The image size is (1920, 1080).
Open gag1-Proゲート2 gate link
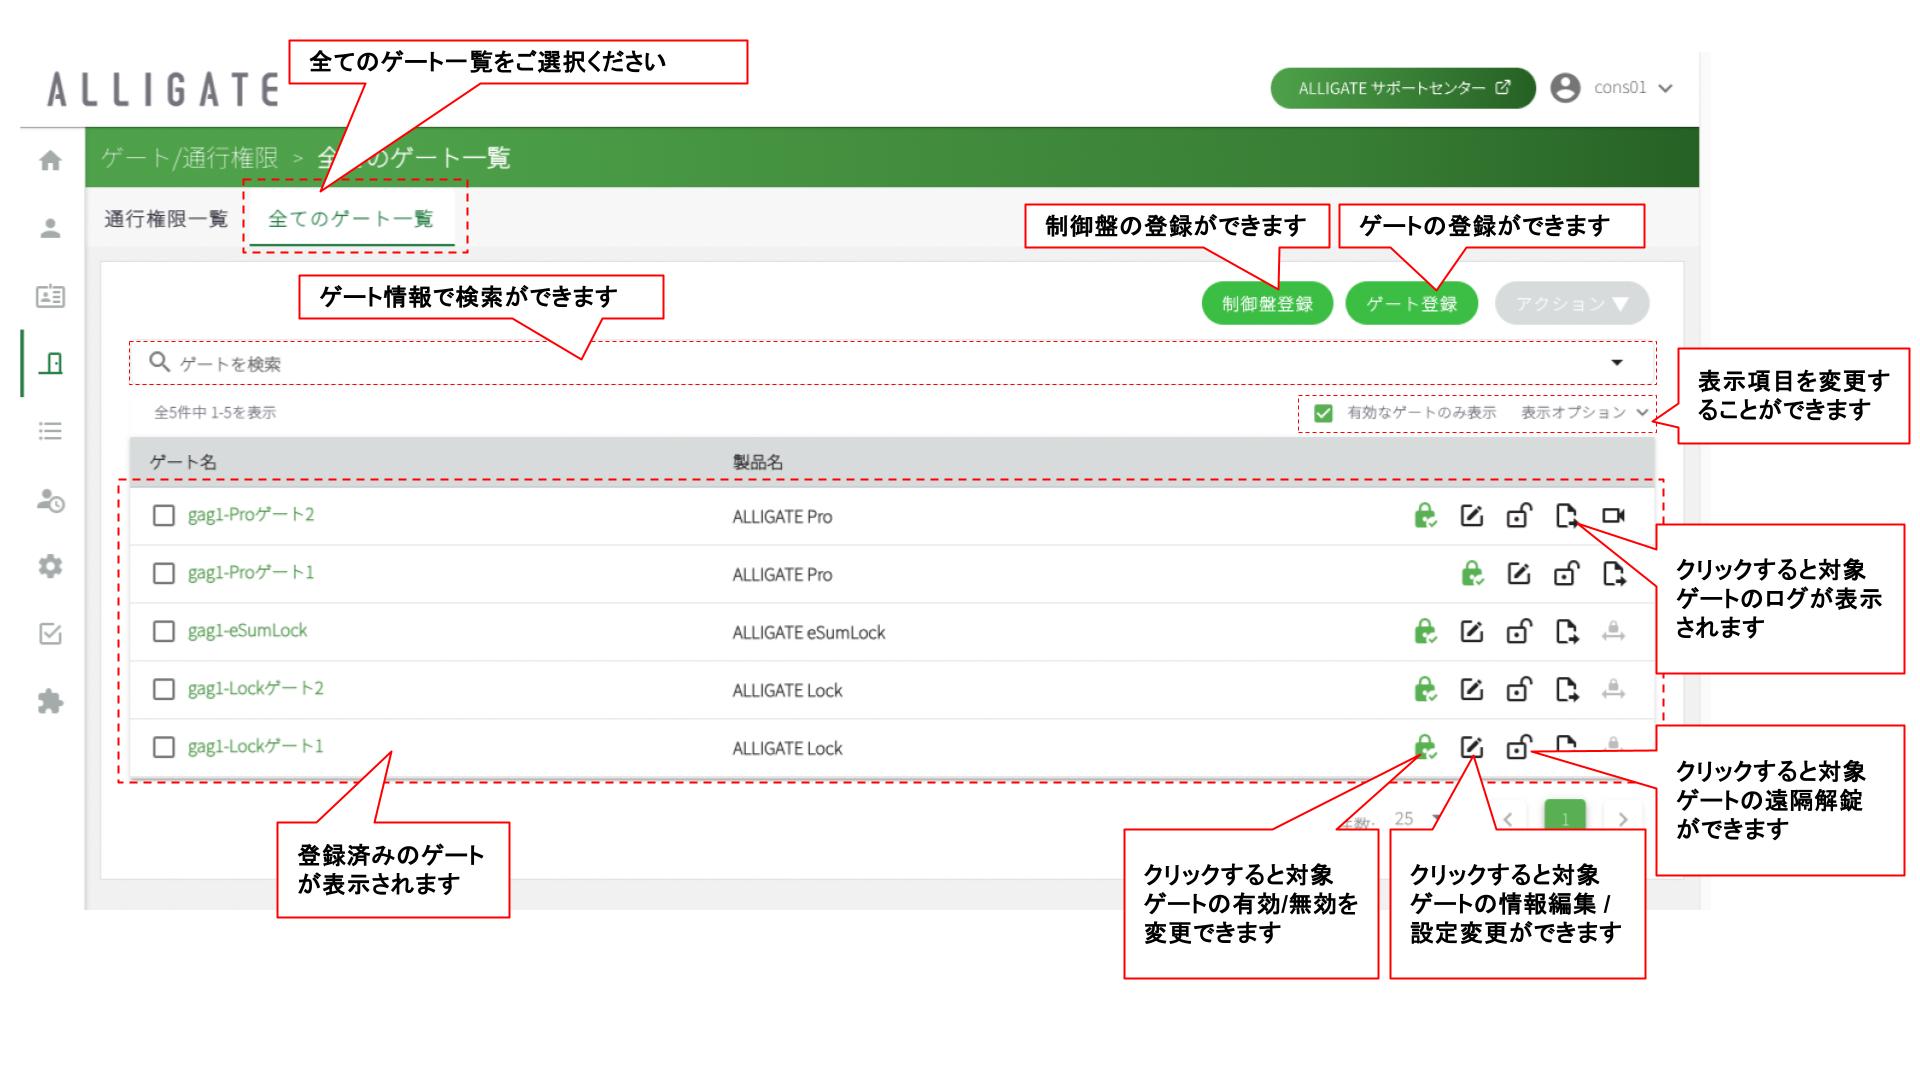(x=251, y=515)
